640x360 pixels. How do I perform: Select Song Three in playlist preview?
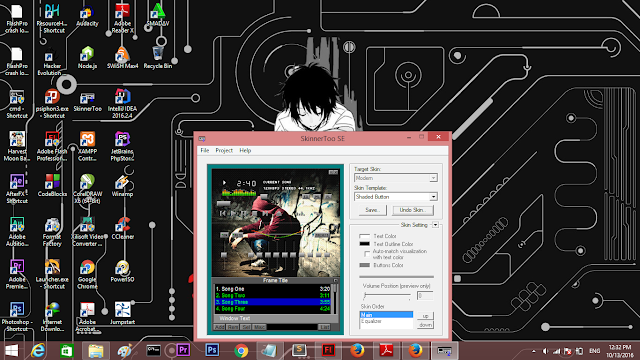pyautogui.click(x=273, y=302)
